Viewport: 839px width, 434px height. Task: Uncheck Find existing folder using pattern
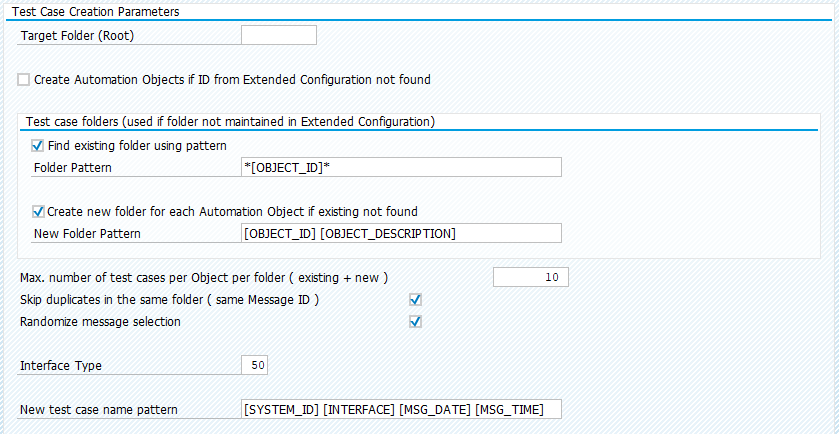coord(37,145)
